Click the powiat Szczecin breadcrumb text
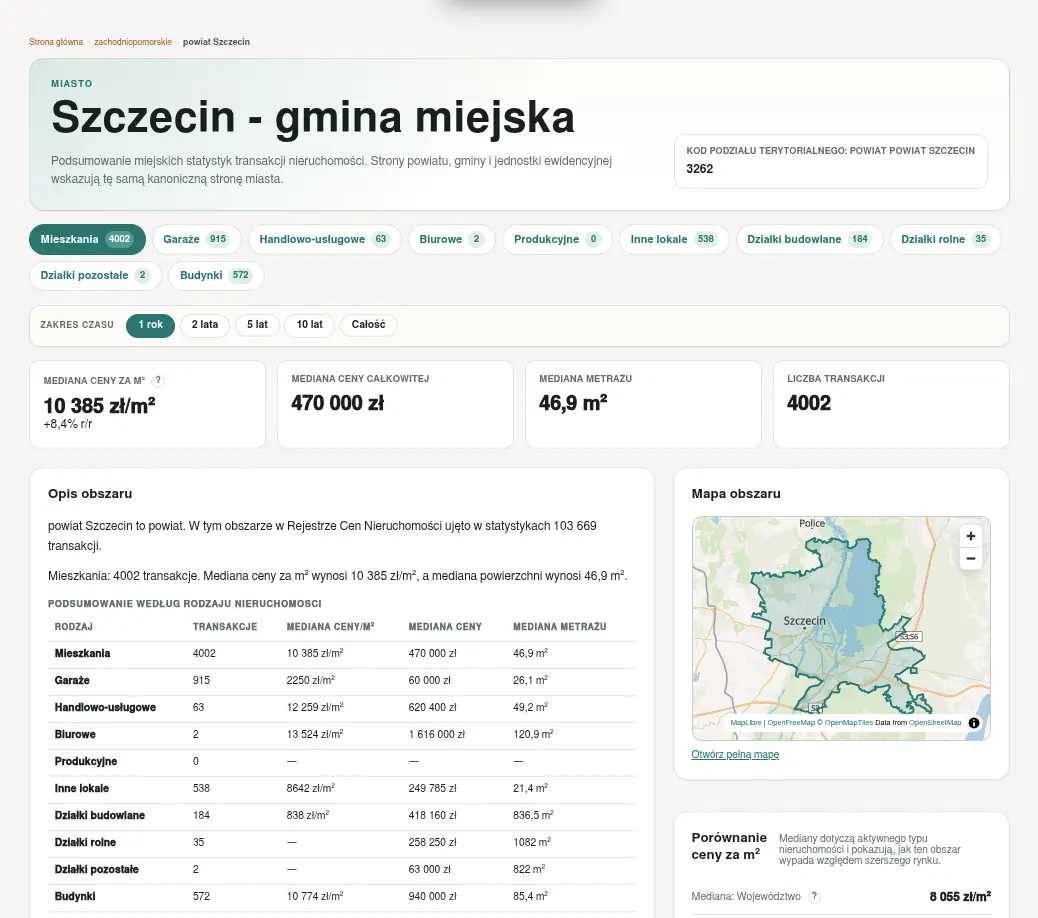Viewport: 1038px width, 918px height. pyautogui.click(x=216, y=42)
